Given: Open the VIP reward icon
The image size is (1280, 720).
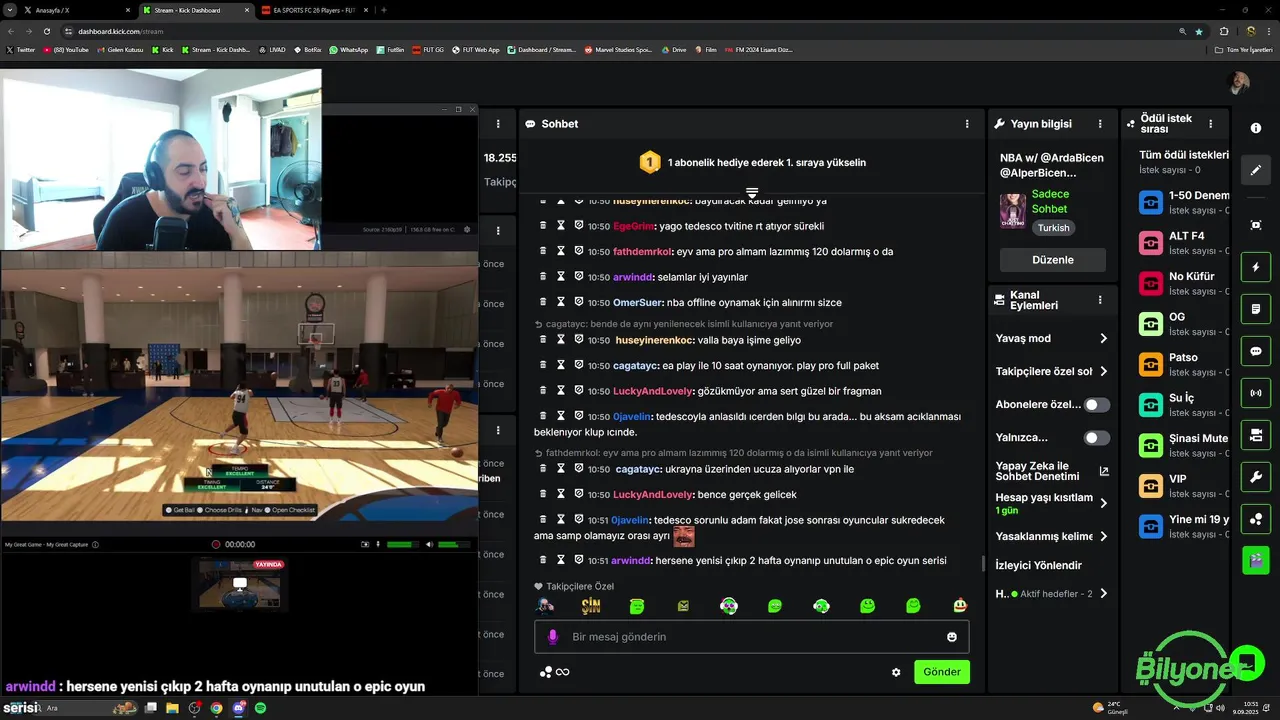Looking at the screenshot, I should click(x=1151, y=485).
